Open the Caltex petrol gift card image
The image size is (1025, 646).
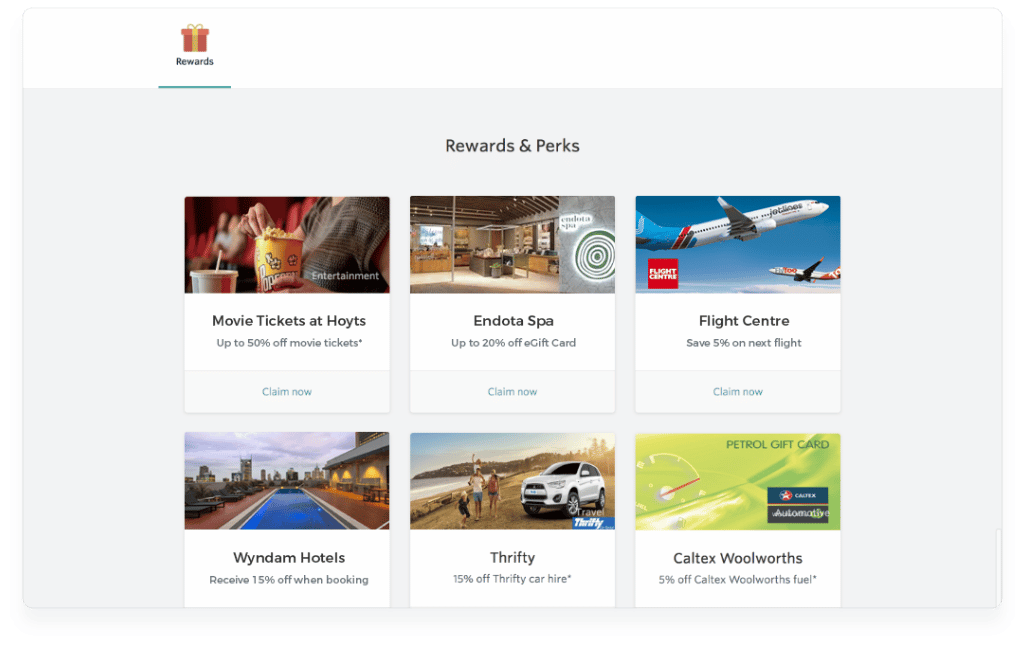[x=738, y=481]
